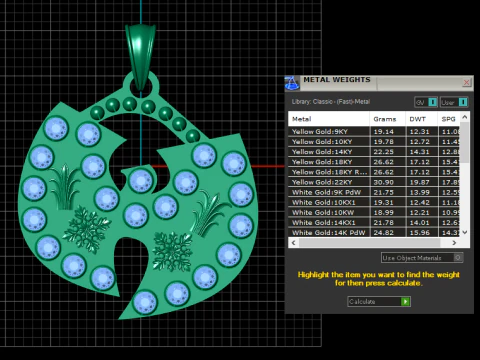Click the 19.87 DWT value
The width and height of the screenshot is (480, 360).
[419, 182]
